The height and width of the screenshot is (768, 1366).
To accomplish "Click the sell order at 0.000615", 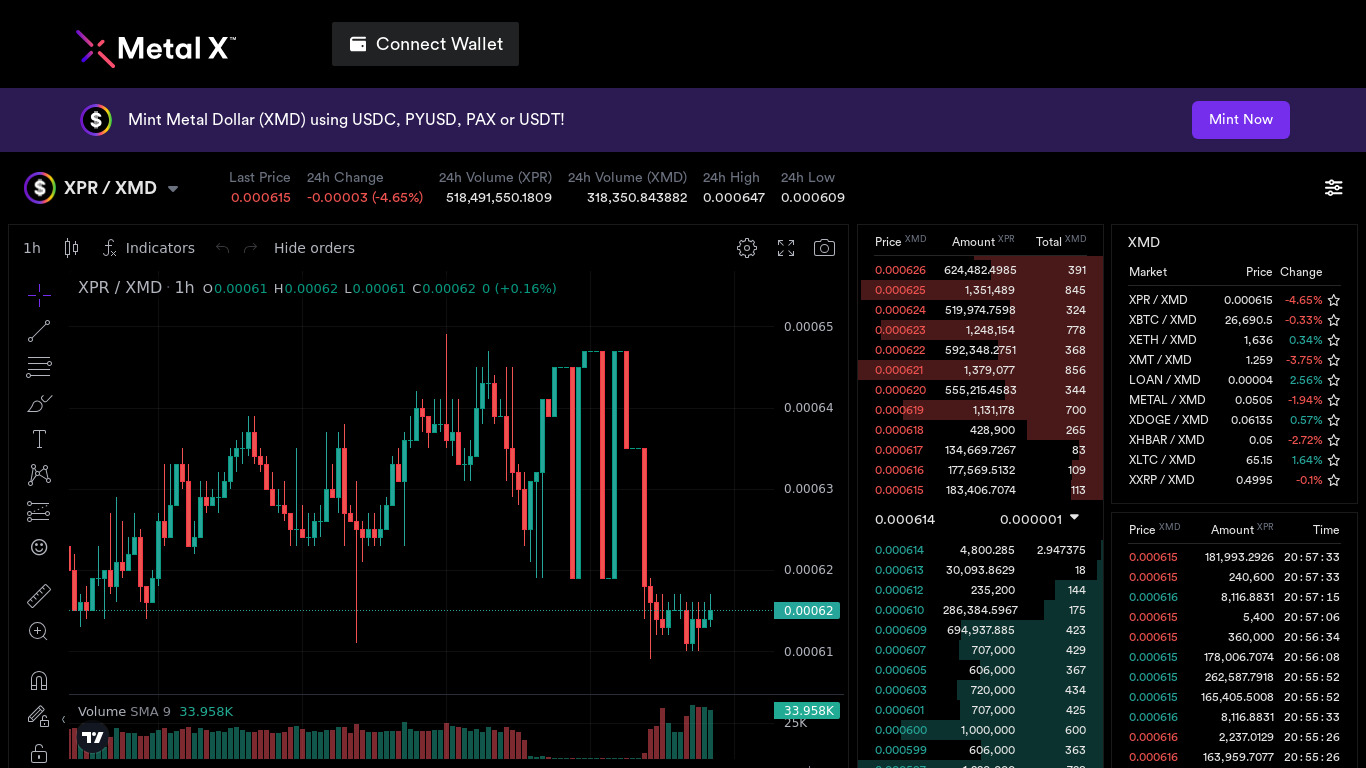I will click(980, 490).
